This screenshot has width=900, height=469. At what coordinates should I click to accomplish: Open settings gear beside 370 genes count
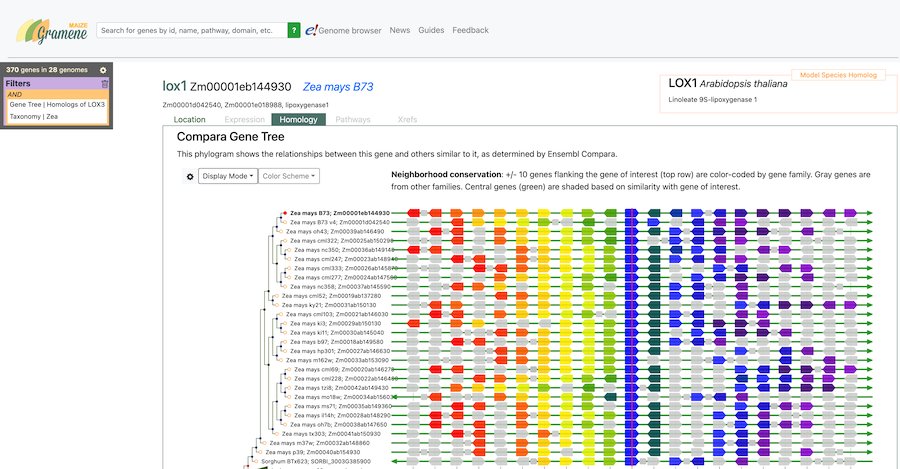pos(103,70)
